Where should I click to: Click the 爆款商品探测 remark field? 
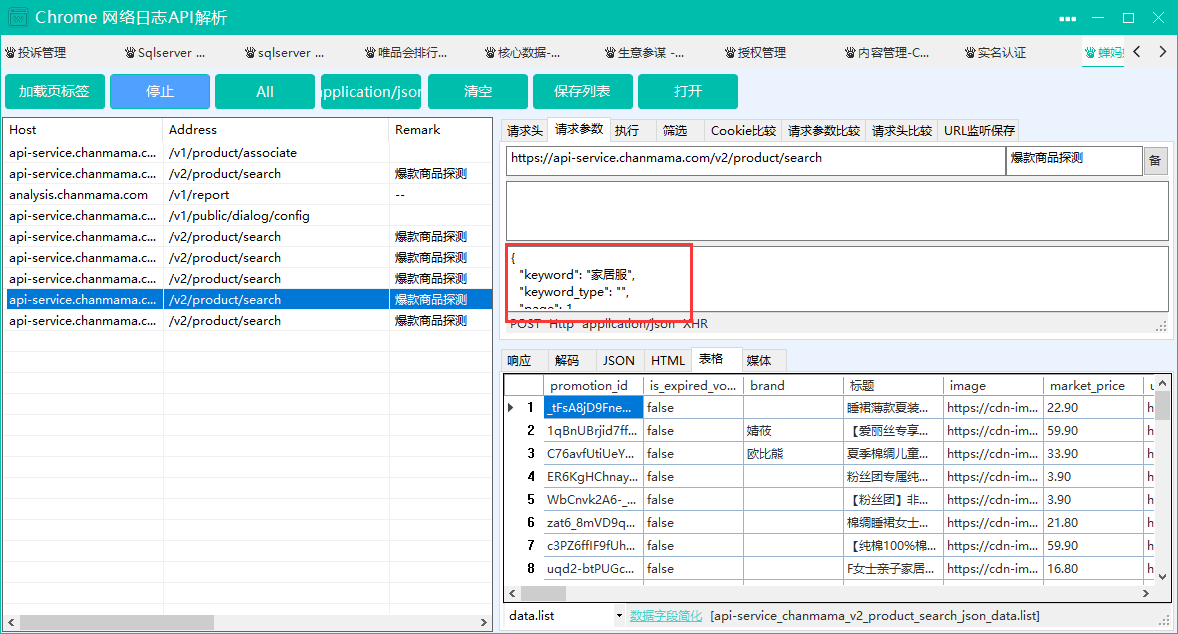coord(1074,161)
